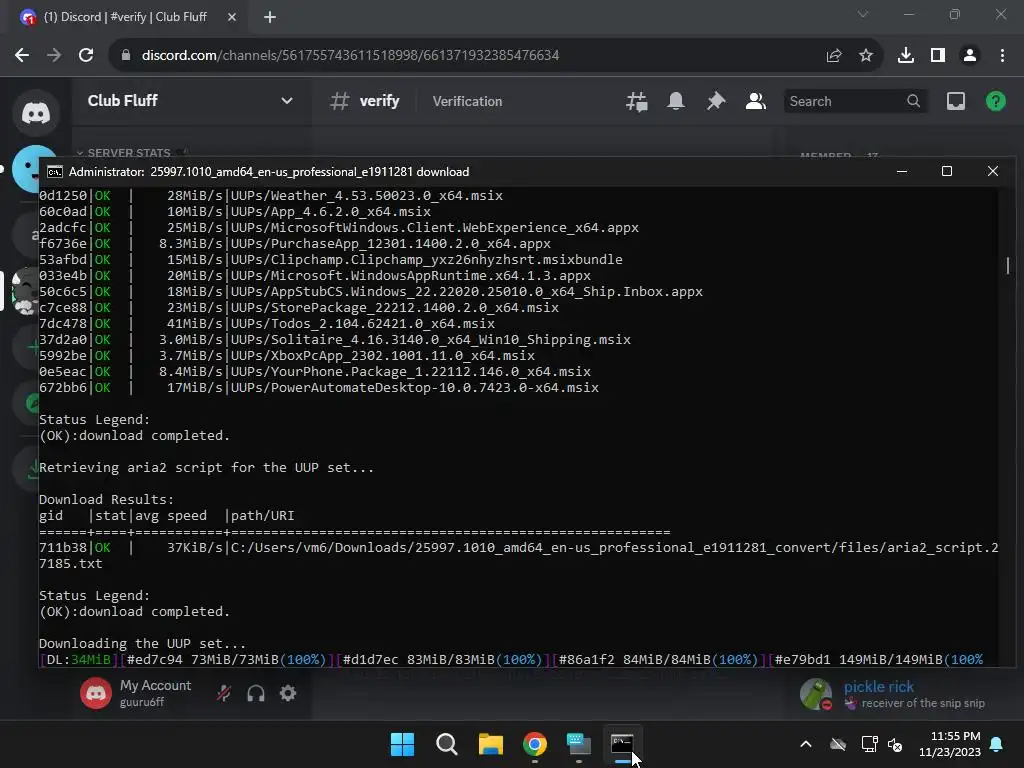
Task: Click the Clipchamp msixbundle line
Action: [331, 259]
